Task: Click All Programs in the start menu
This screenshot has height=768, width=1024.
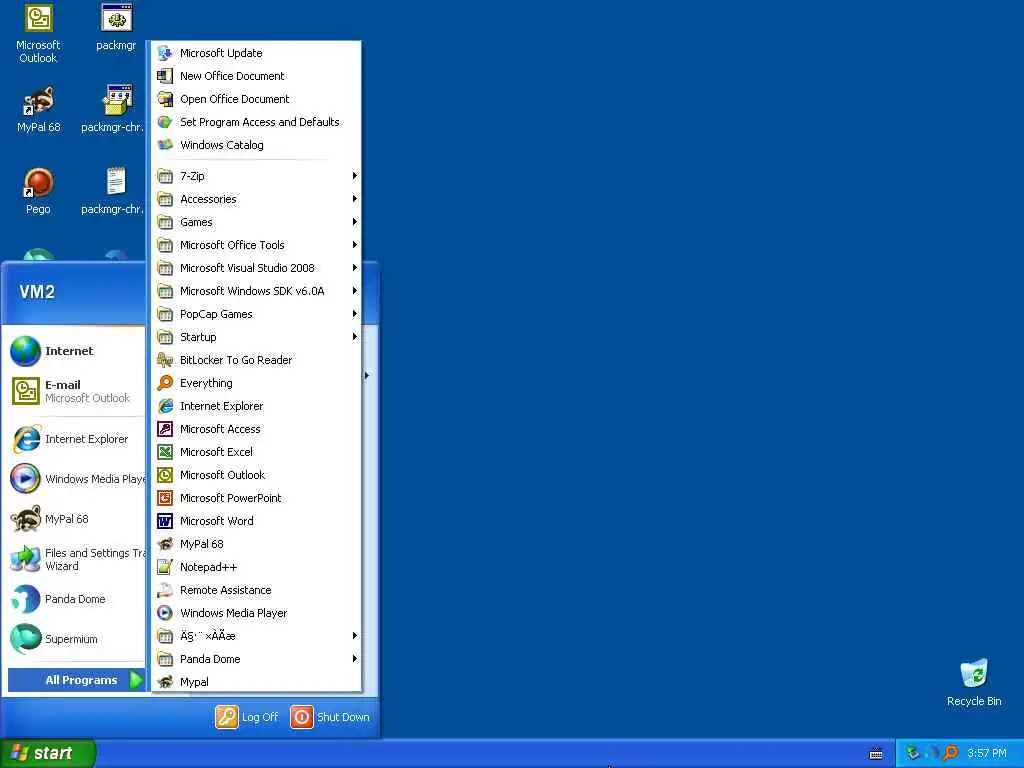Action: tap(76, 680)
